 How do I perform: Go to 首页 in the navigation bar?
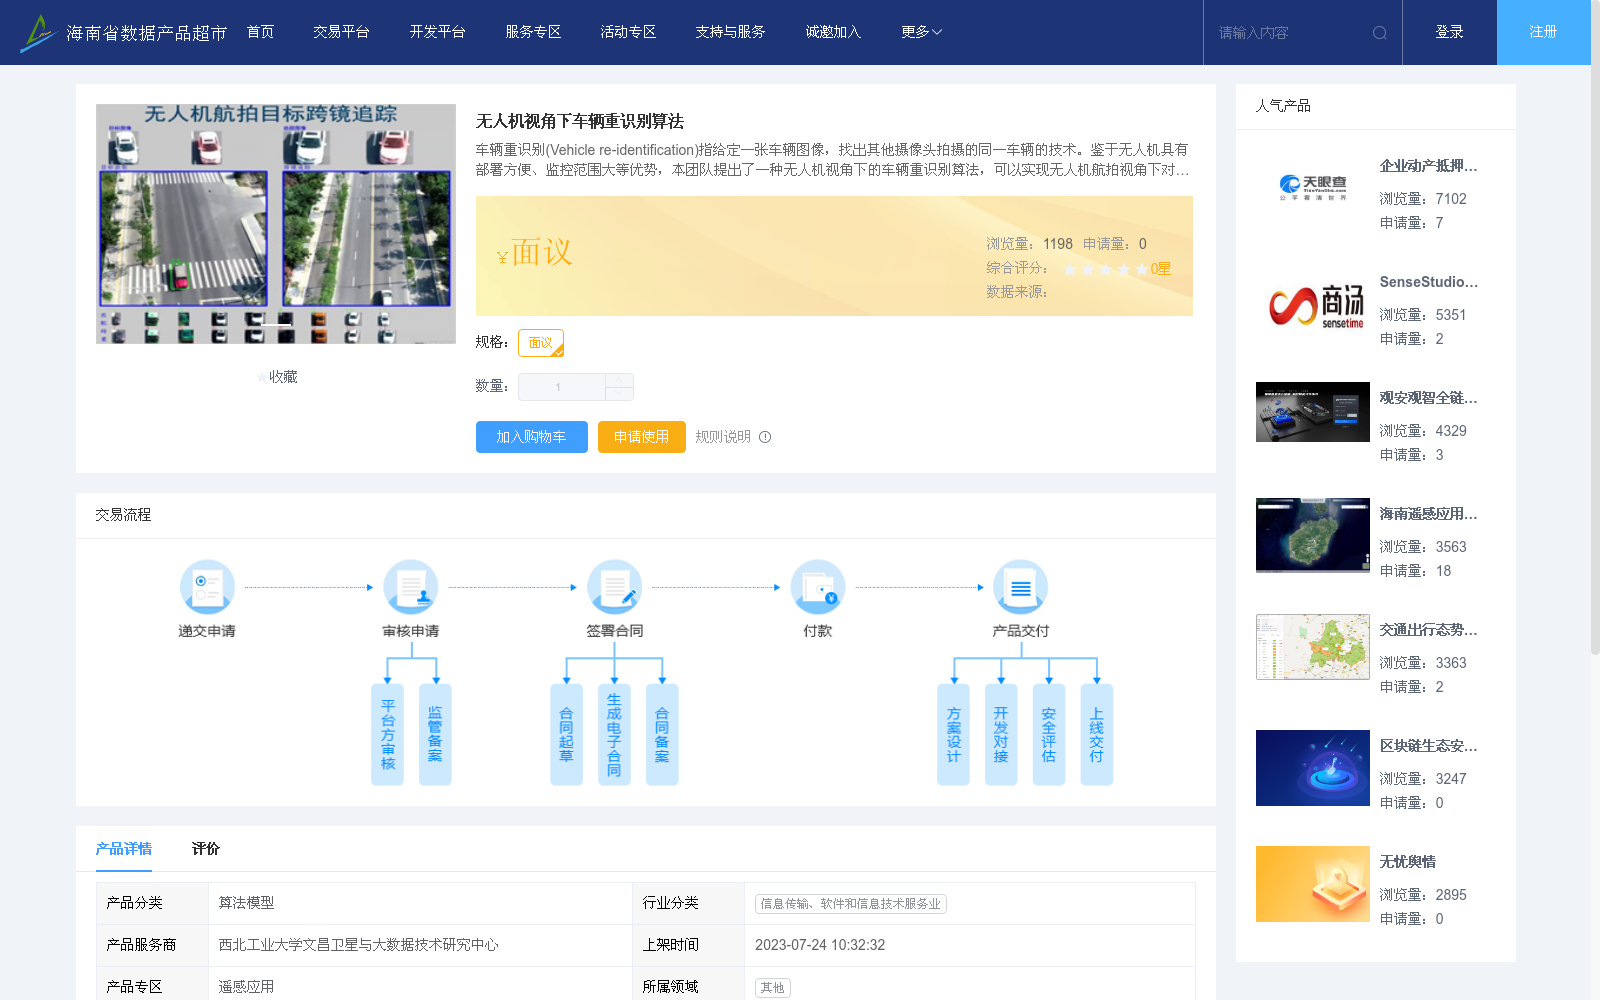click(261, 32)
